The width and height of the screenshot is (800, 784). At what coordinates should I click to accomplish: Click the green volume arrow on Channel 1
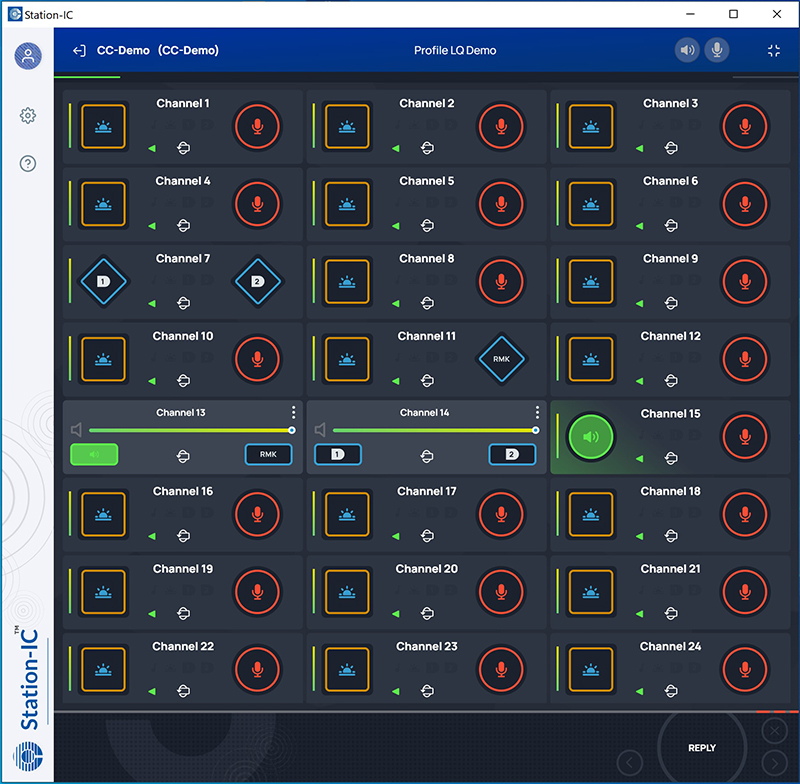click(152, 148)
